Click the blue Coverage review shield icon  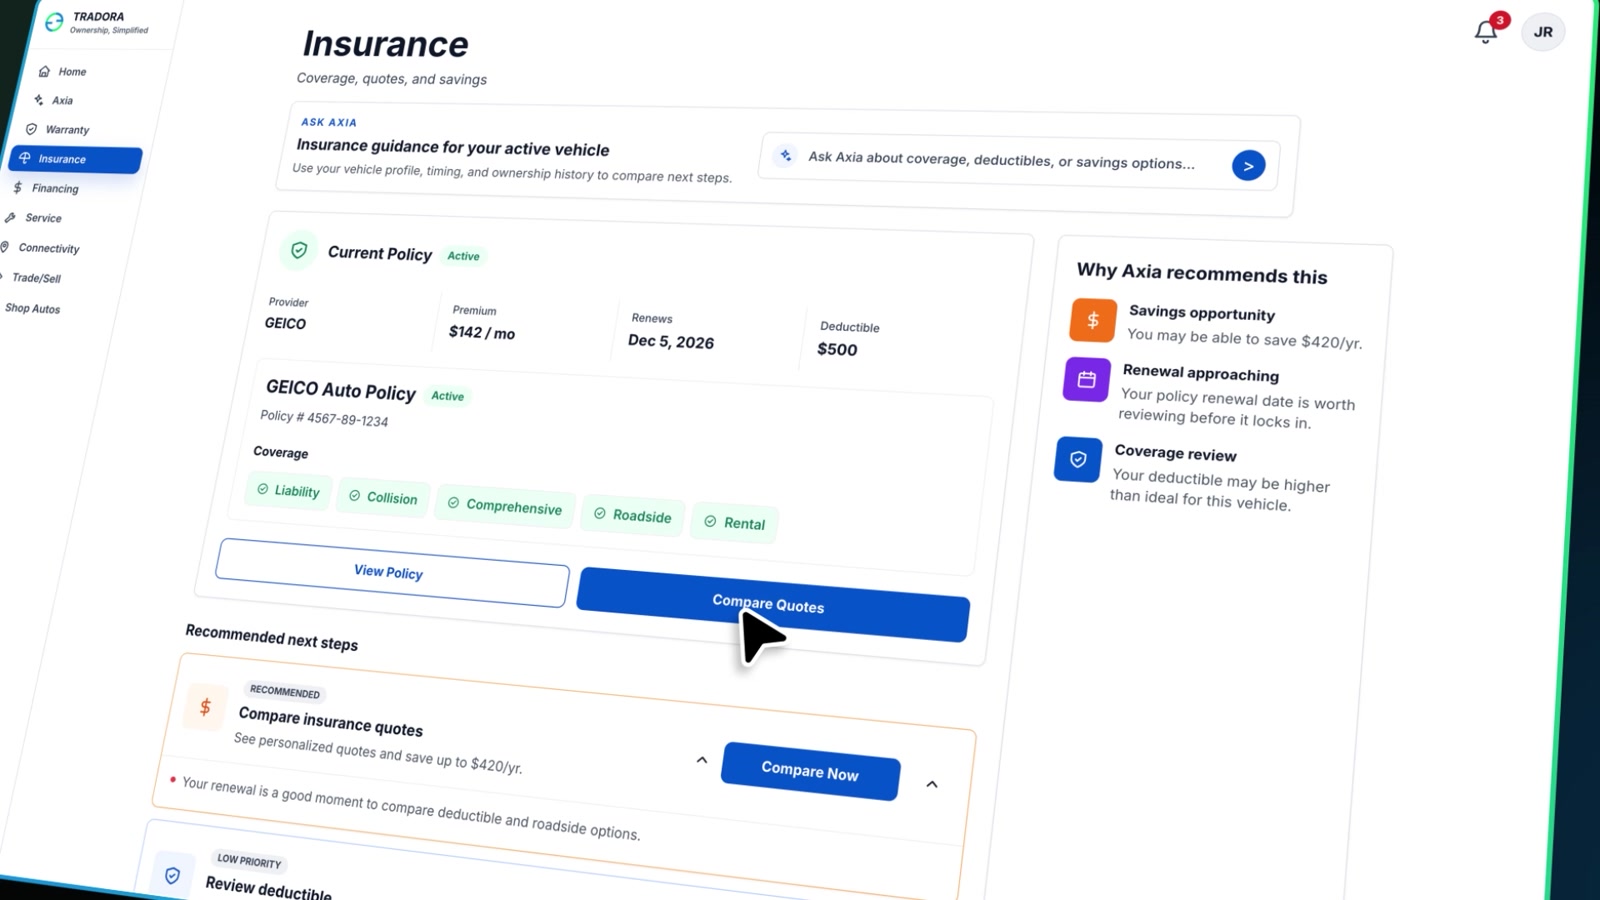click(x=1078, y=459)
